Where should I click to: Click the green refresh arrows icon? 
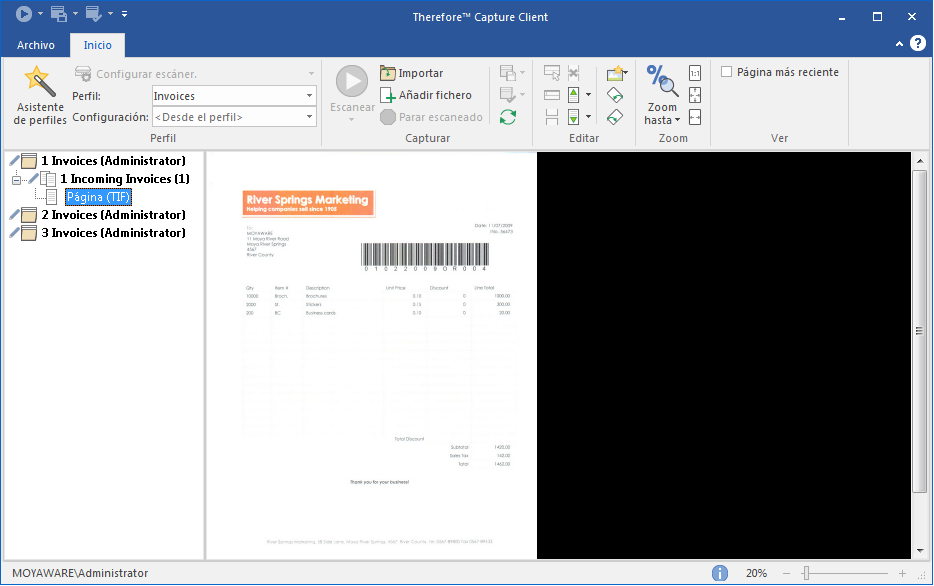508,117
